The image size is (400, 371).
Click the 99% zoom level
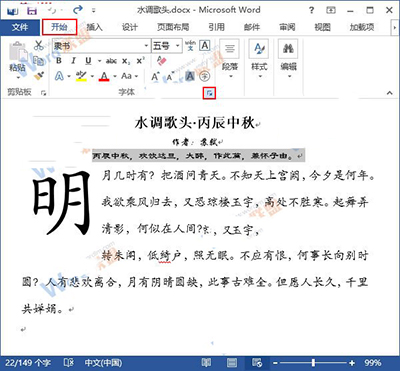(x=373, y=363)
